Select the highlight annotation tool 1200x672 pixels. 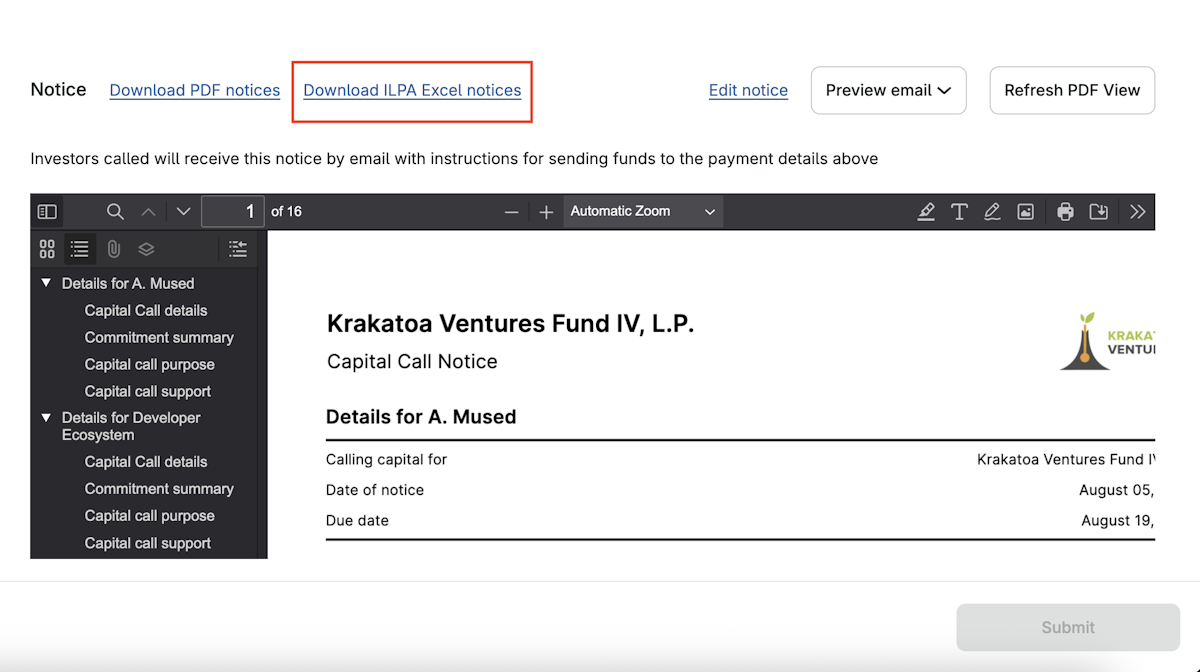(x=926, y=212)
